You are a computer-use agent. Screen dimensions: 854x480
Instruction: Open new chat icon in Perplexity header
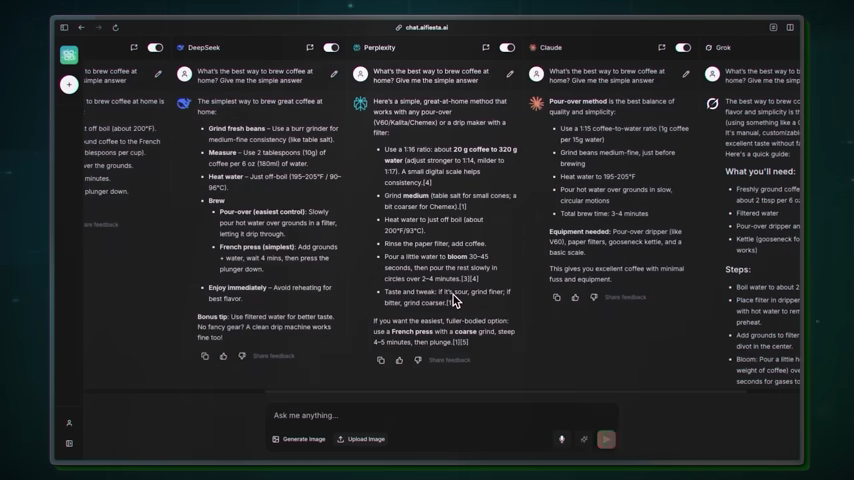click(x=486, y=47)
